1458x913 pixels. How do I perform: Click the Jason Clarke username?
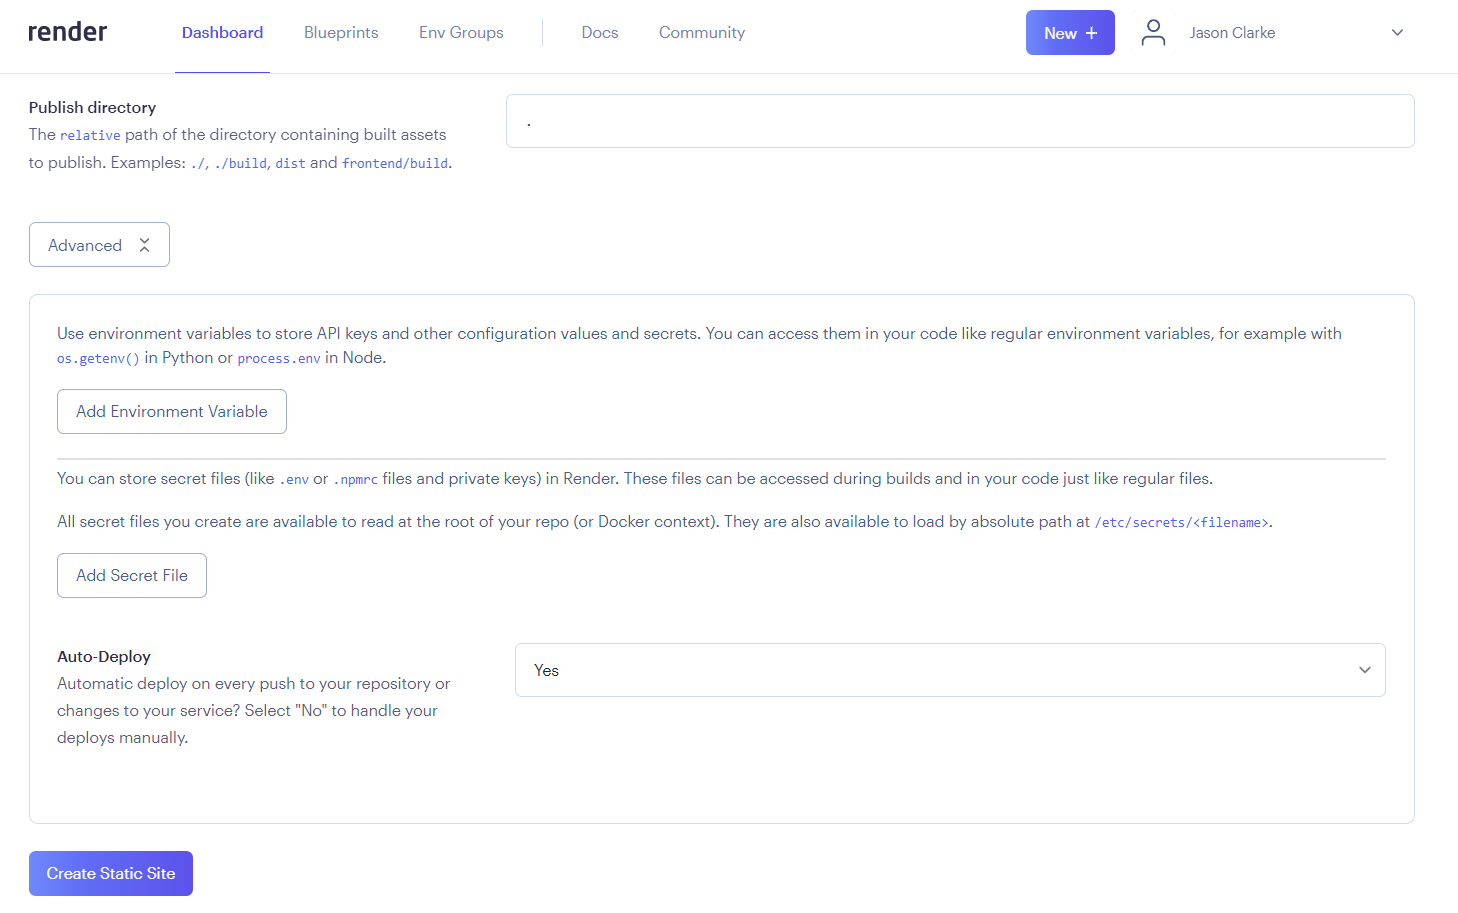click(1232, 33)
